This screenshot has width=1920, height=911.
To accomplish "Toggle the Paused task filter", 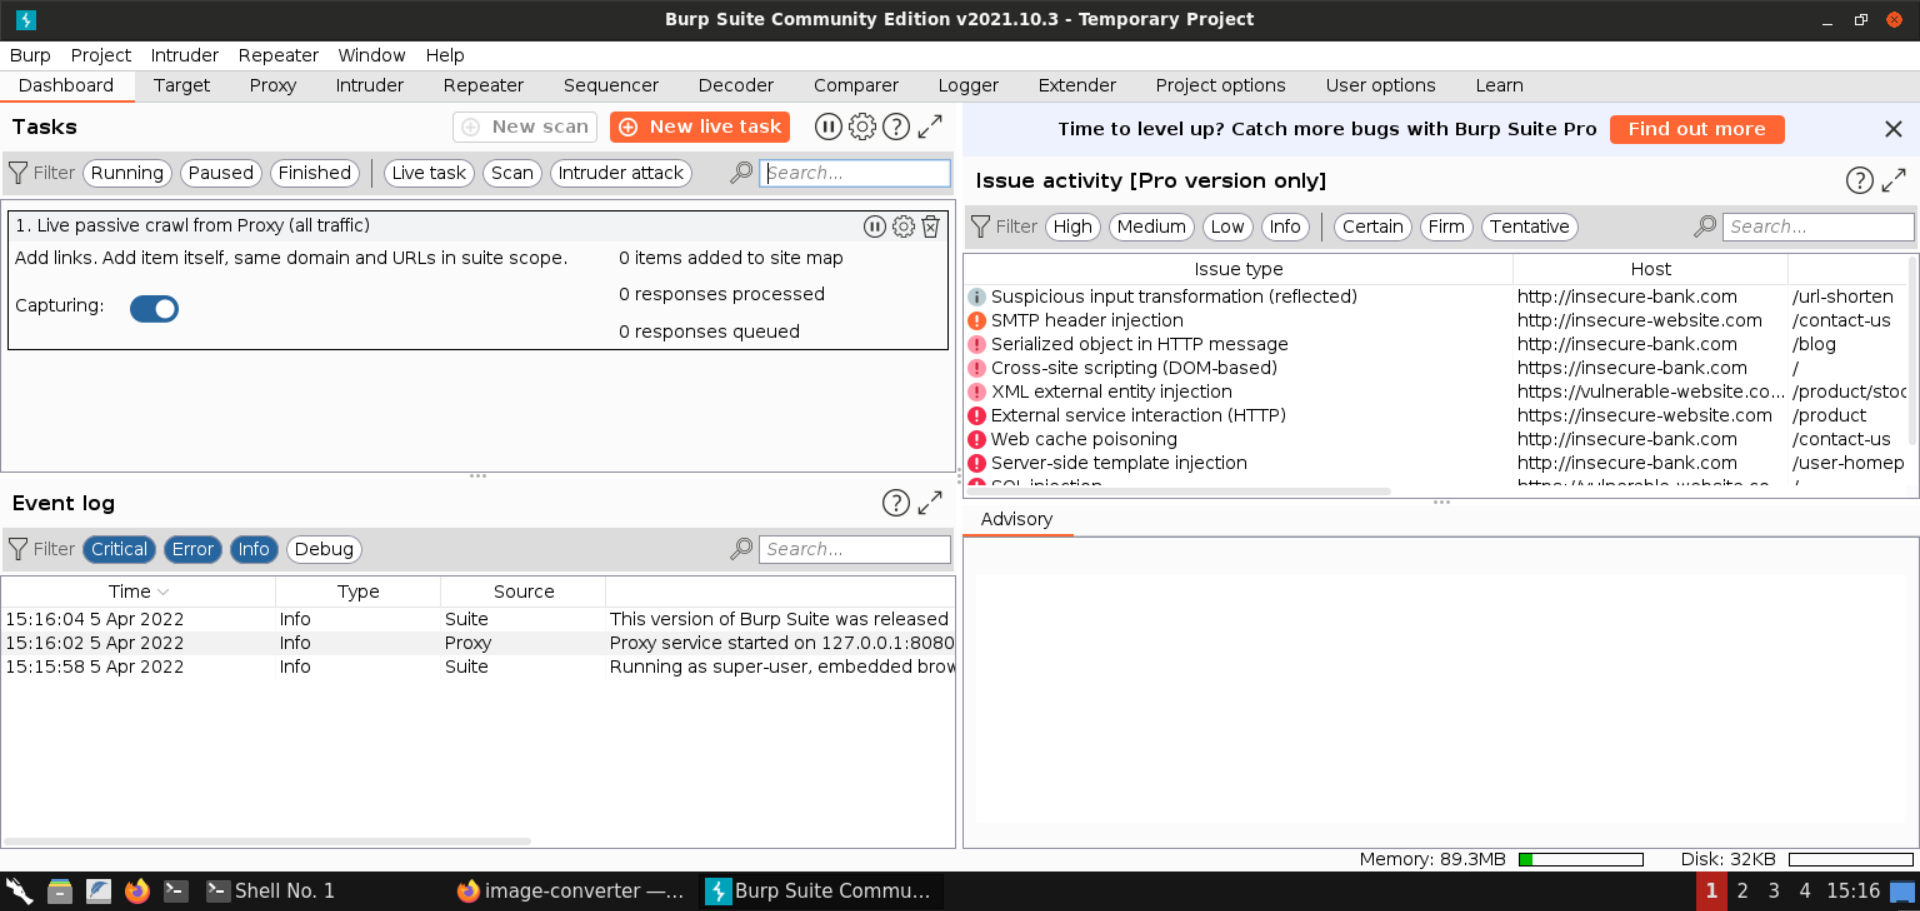I will 221,173.
